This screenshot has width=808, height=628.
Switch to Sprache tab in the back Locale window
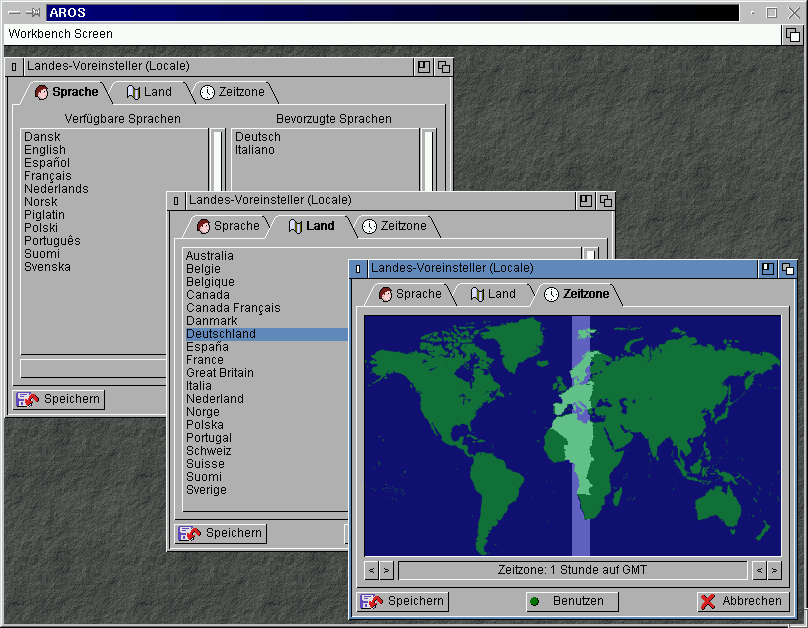[x=66, y=92]
